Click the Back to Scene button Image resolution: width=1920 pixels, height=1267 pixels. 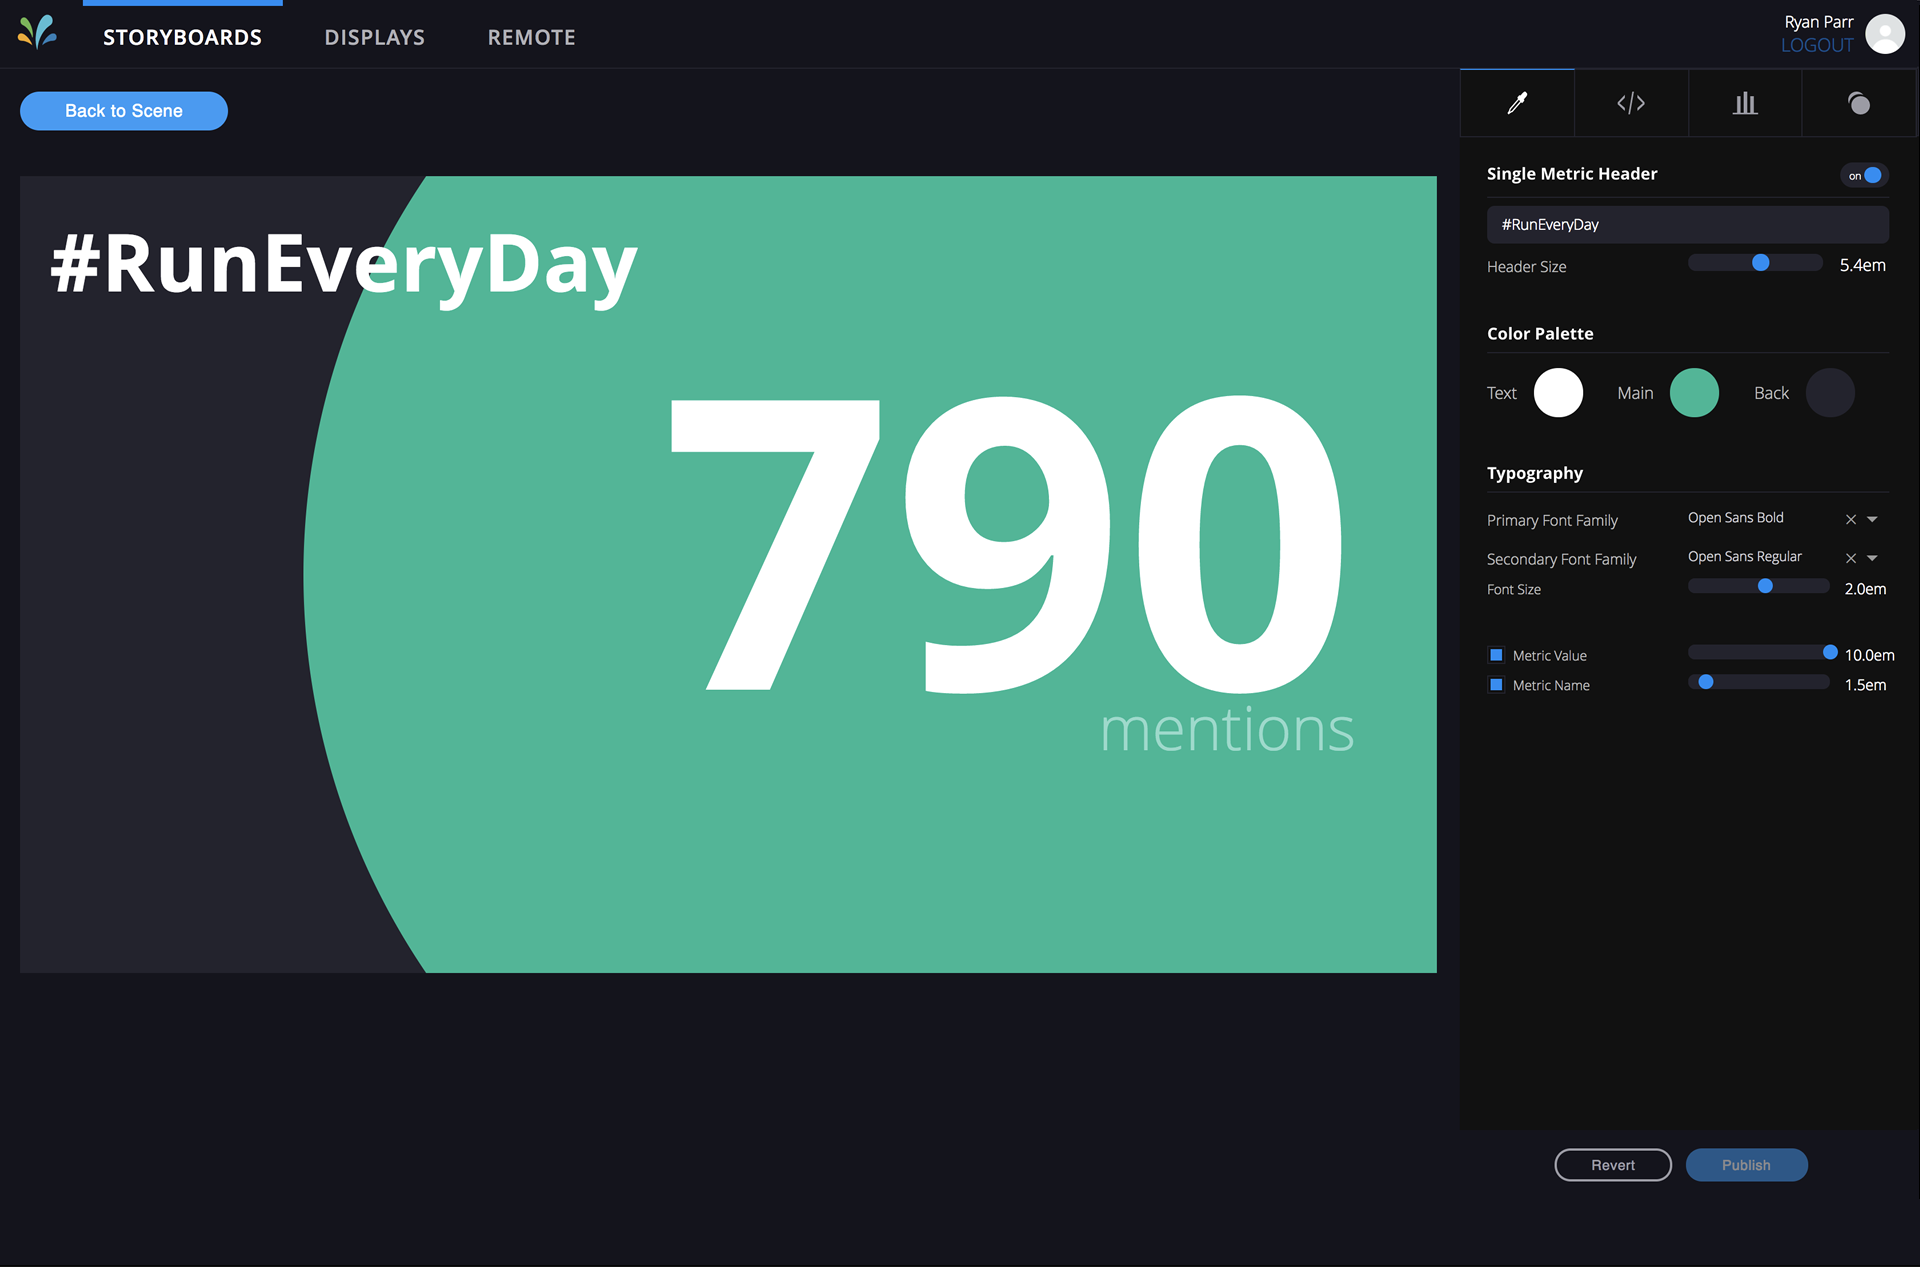pyautogui.click(x=124, y=111)
